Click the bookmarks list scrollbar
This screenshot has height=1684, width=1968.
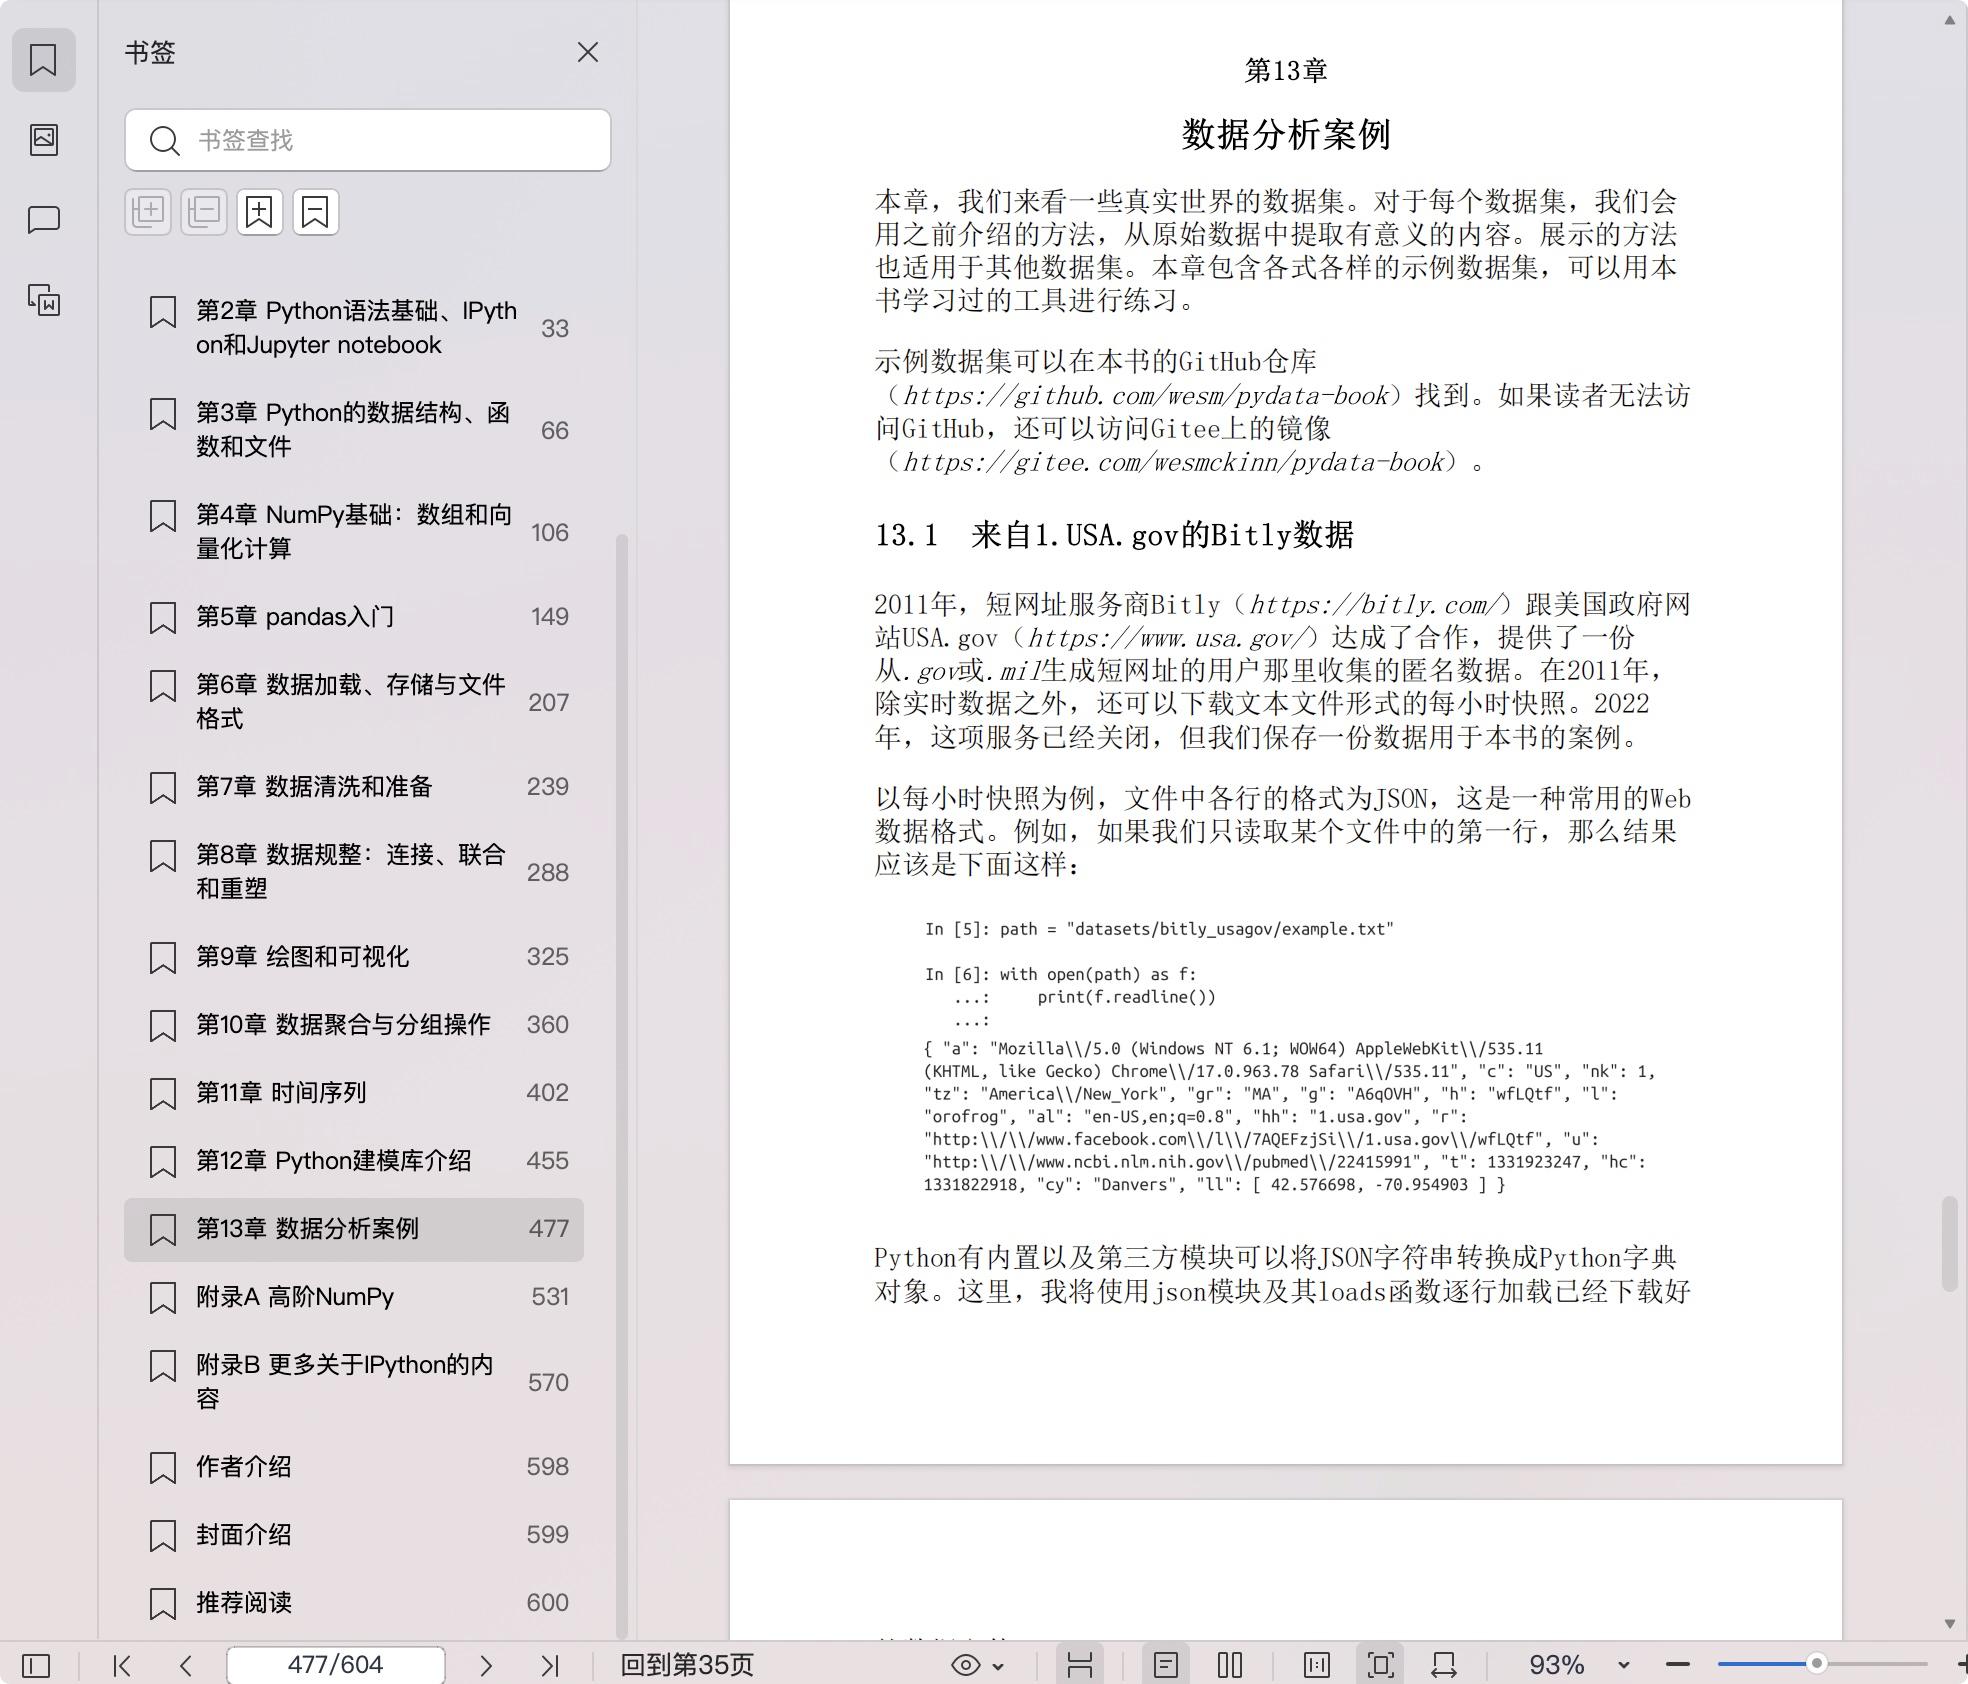(x=621, y=1085)
